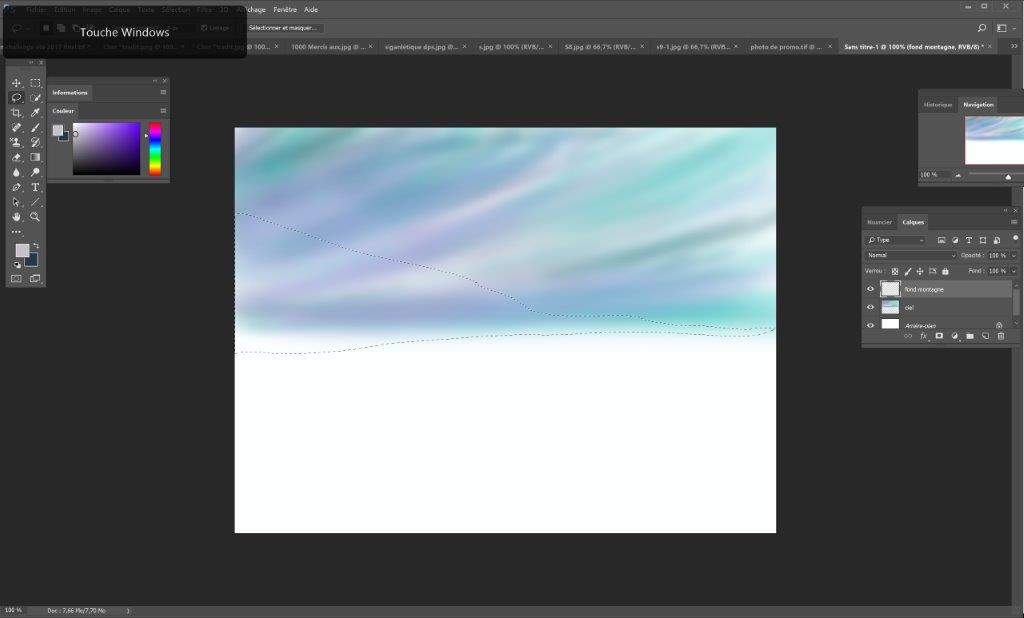Delete layer with the trash icon
This screenshot has width=1024, height=618.
coord(1000,336)
